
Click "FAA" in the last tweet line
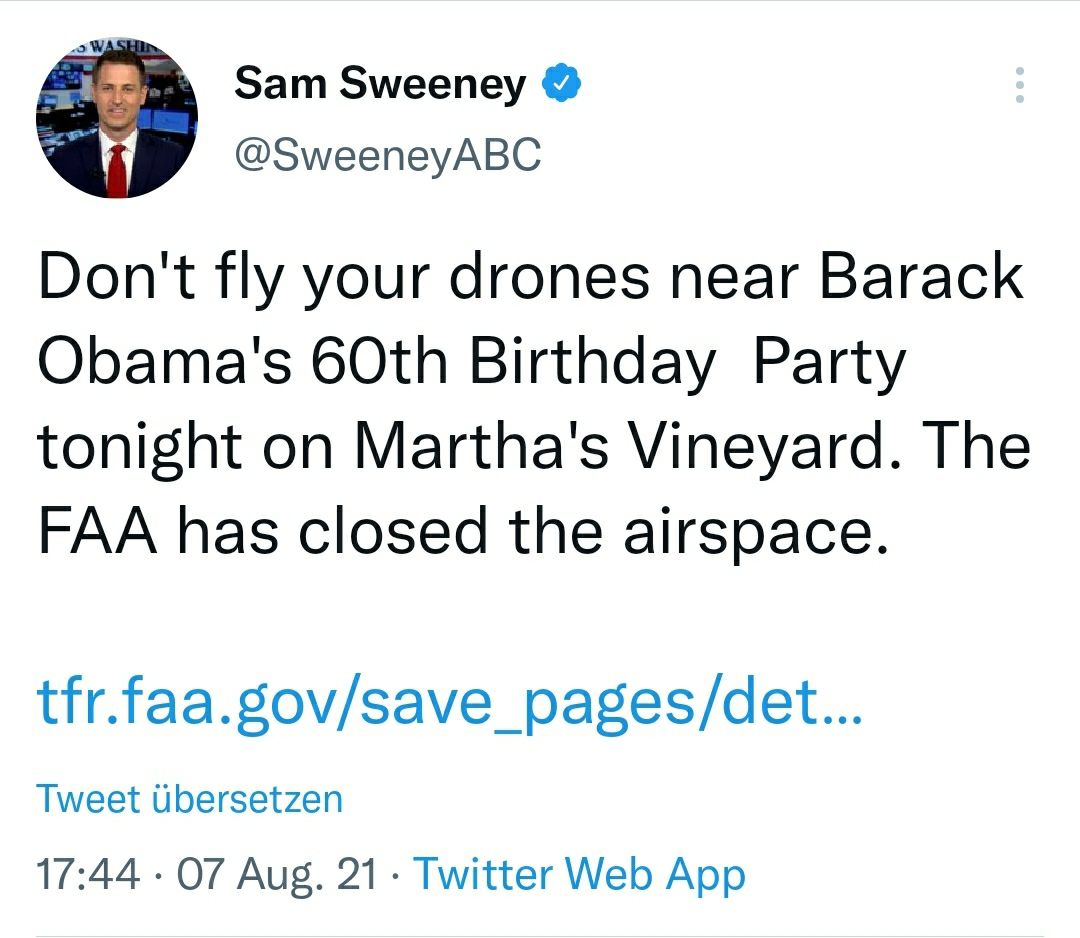(98, 532)
